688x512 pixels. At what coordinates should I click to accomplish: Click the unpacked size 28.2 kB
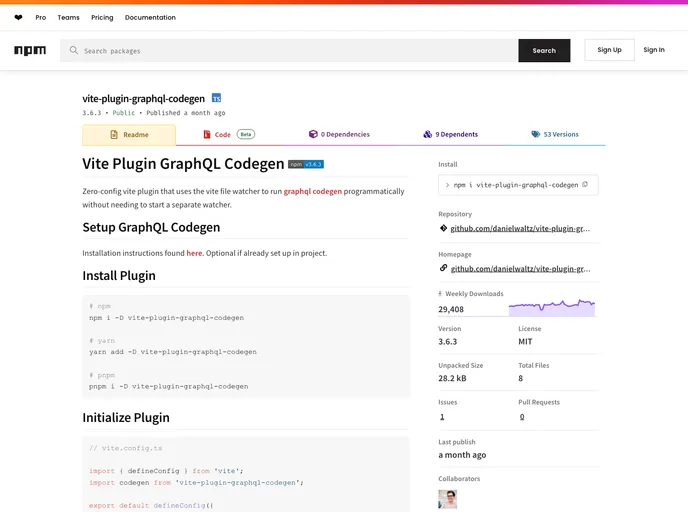(x=452, y=378)
